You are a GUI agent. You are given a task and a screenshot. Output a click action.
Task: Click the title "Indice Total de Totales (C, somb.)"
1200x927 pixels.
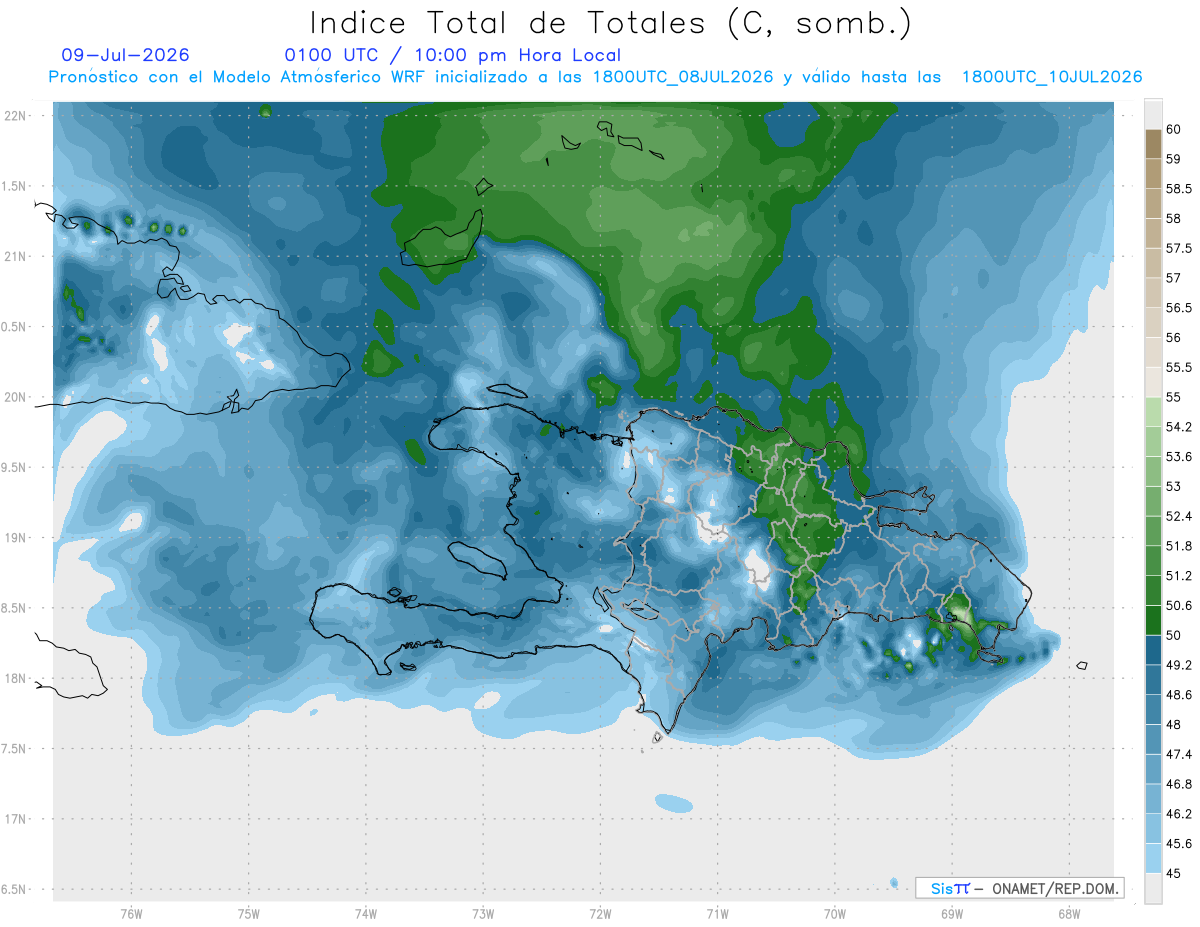611,23
